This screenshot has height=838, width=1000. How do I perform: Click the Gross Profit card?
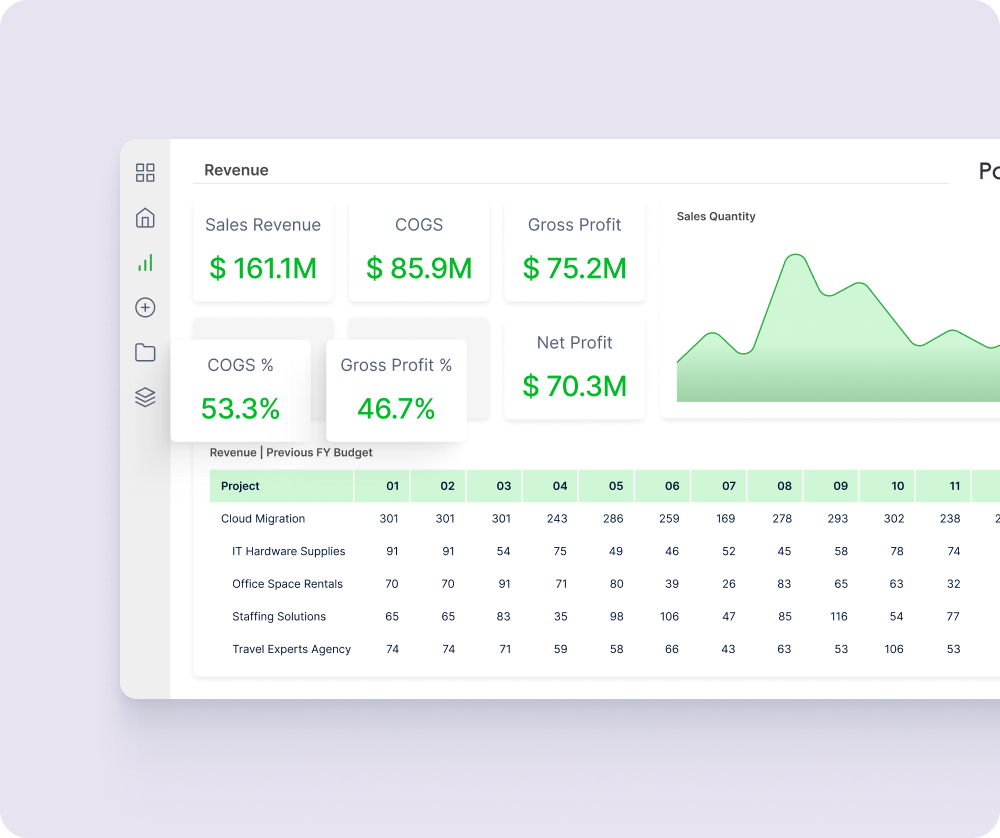[x=575, y=249]
